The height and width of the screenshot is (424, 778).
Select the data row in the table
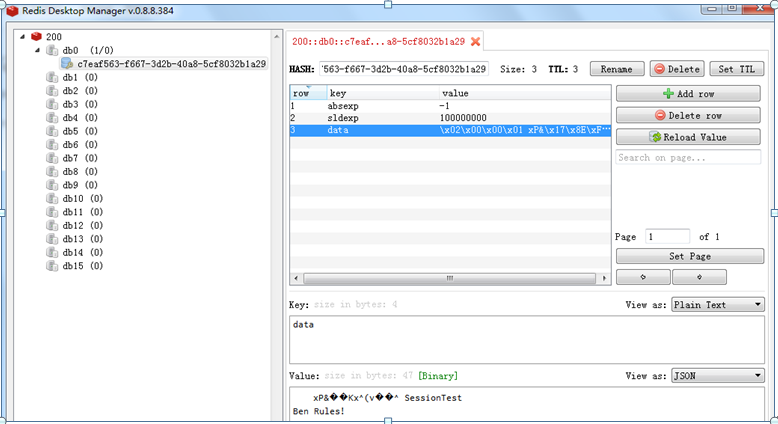coord(450,130)
